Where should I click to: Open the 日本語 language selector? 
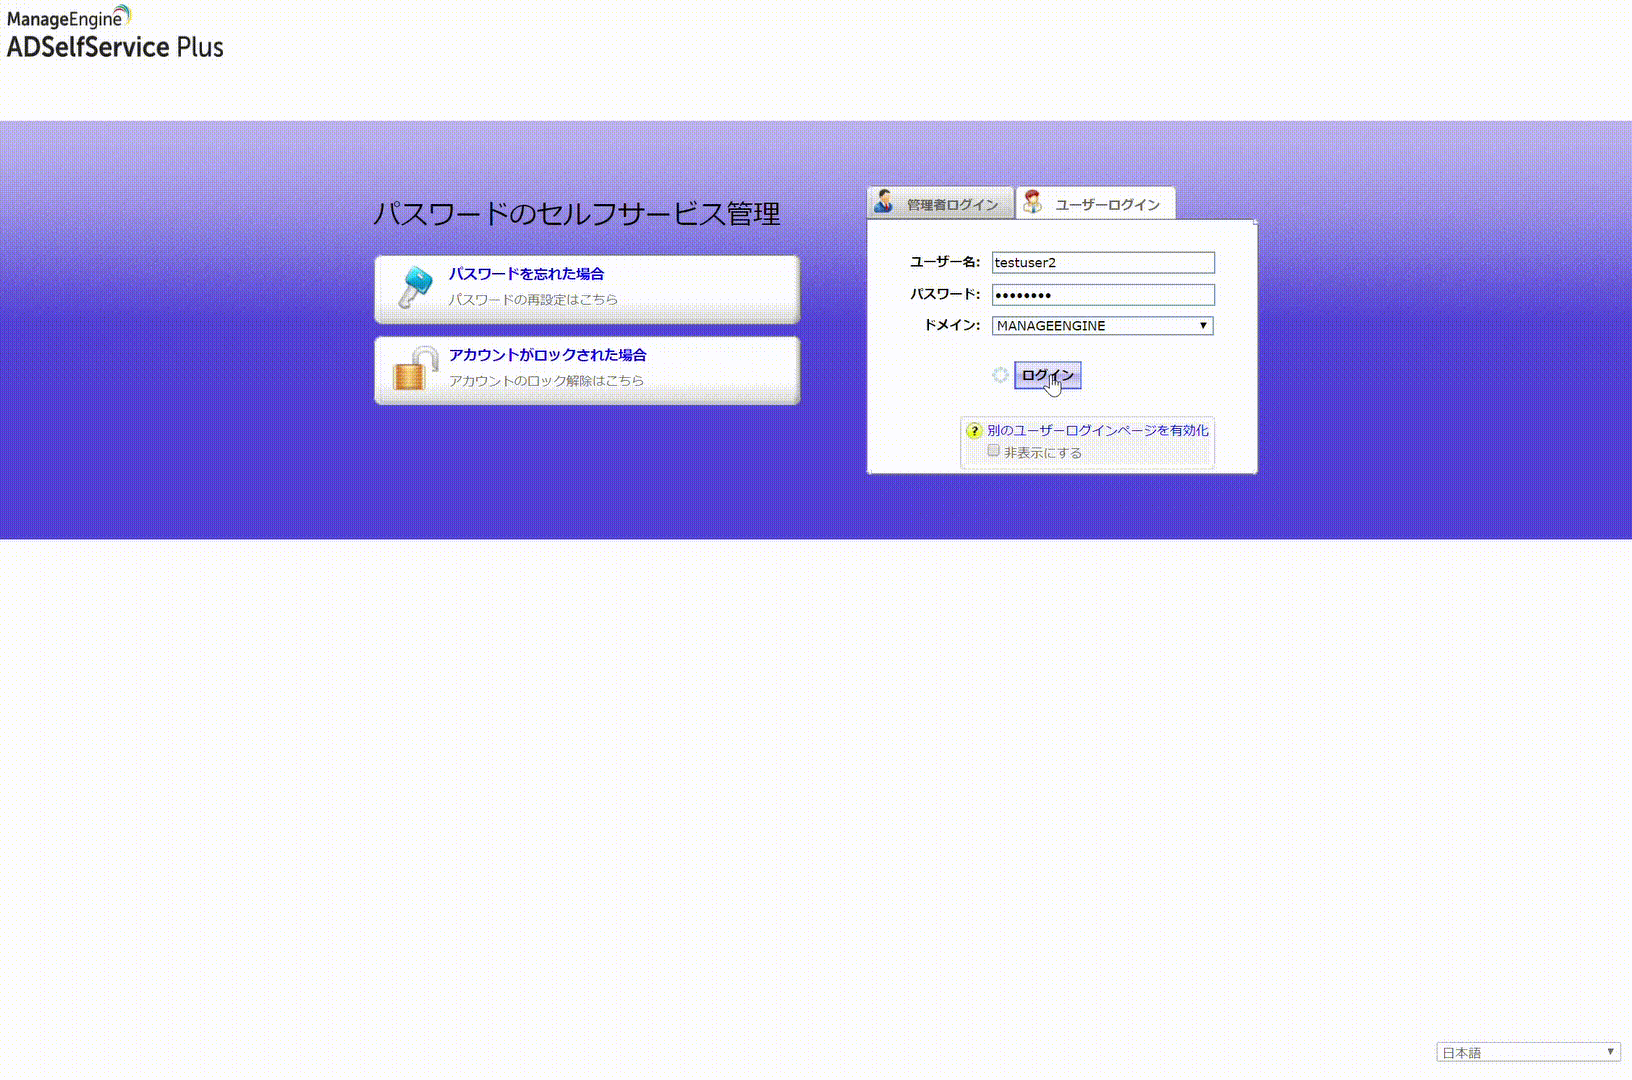pyautogui.click(x=1528, y=1052)
